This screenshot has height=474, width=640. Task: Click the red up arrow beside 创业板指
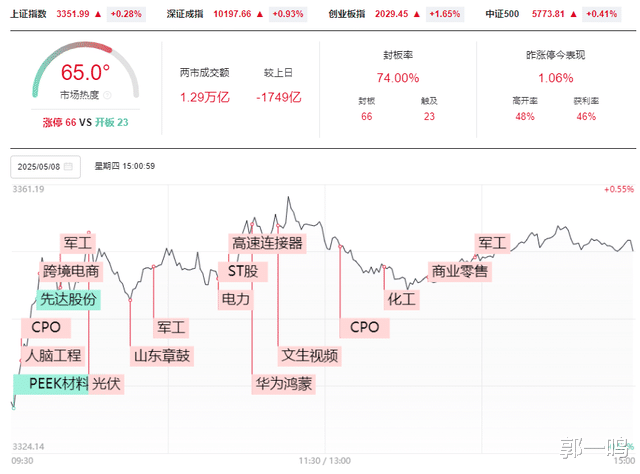[416, 14]
